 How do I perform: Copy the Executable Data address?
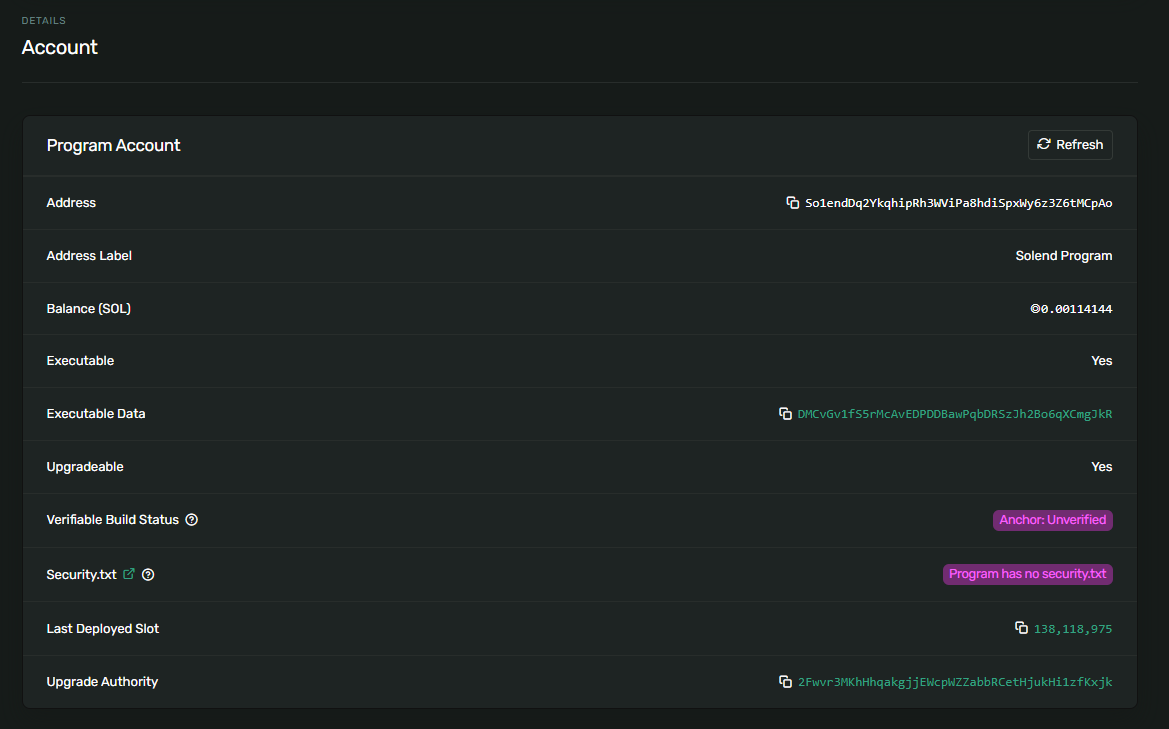click(785, 414)
